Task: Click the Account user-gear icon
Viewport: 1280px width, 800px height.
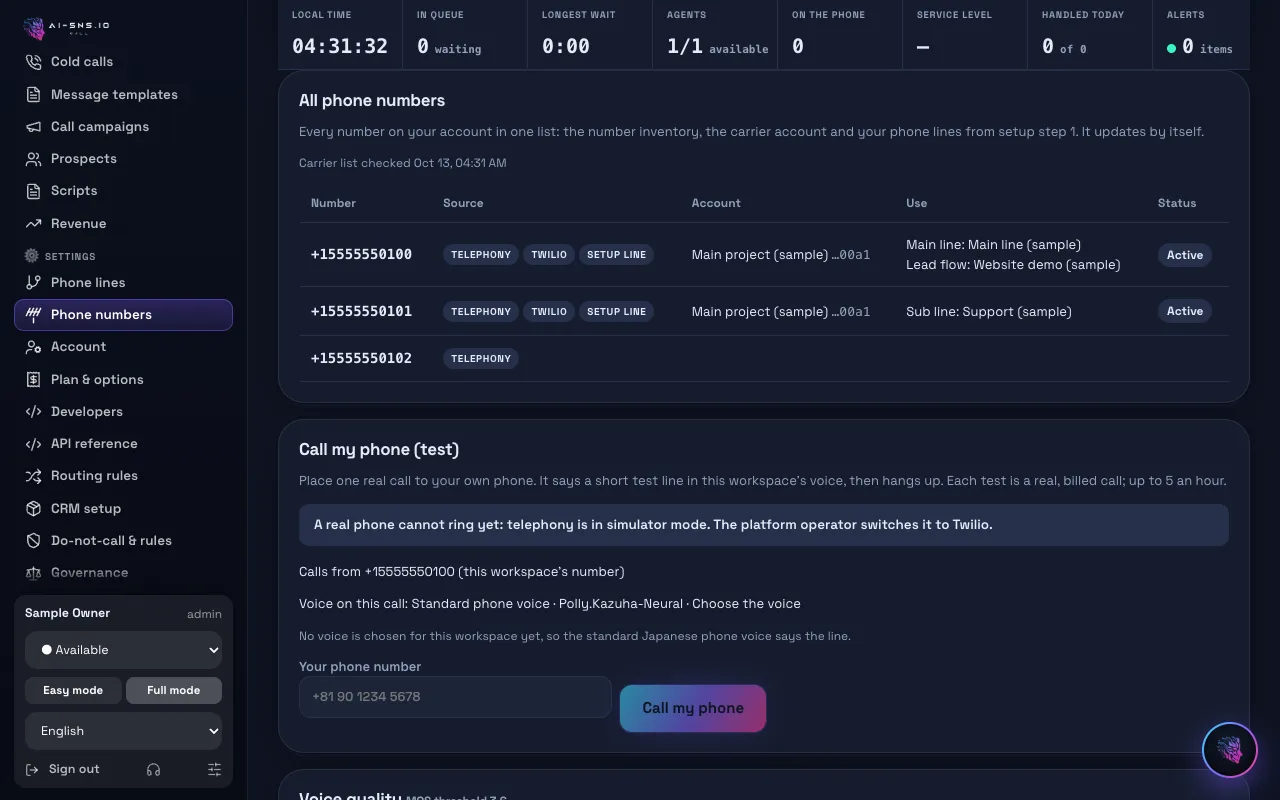Action: [x=34, y=347]
